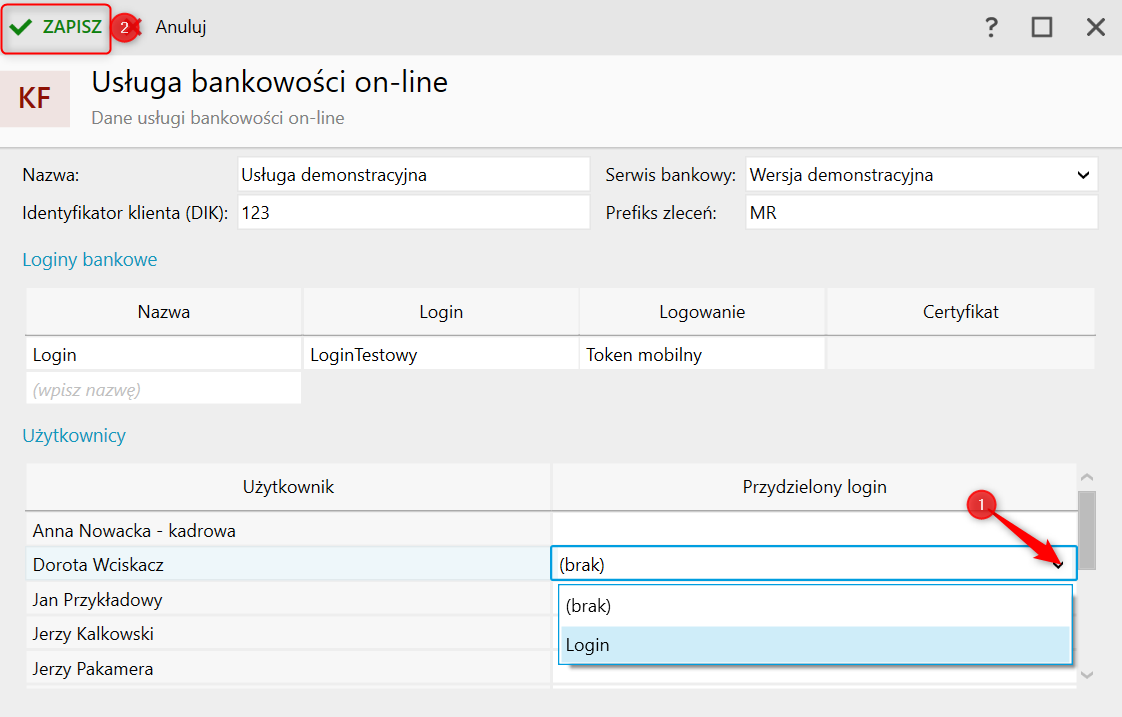Click the ZAPISZ save button
Screen dimensions: 1122x717
point(56,27)
